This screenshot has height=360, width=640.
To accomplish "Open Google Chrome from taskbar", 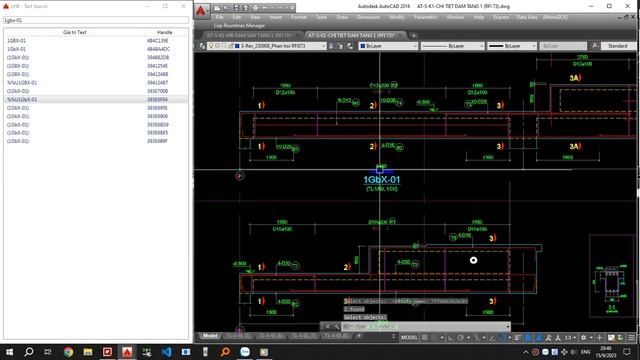I will (x=68, y=352).
